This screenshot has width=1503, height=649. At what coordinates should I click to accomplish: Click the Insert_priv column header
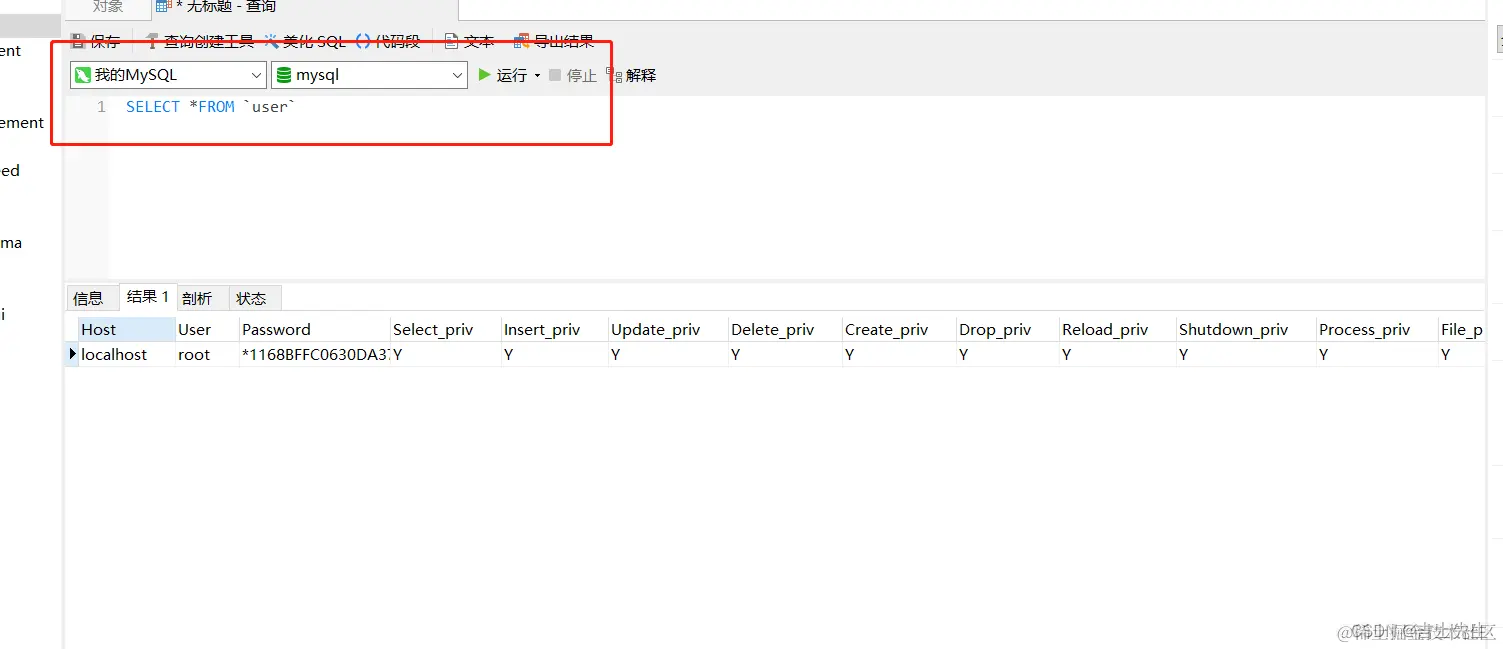tap(555, 329)
